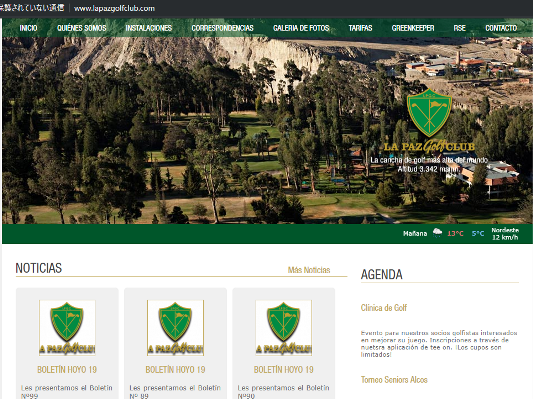533x399 pixels.
Task: Open the Más Noticias link
Action: coord(309,270)
